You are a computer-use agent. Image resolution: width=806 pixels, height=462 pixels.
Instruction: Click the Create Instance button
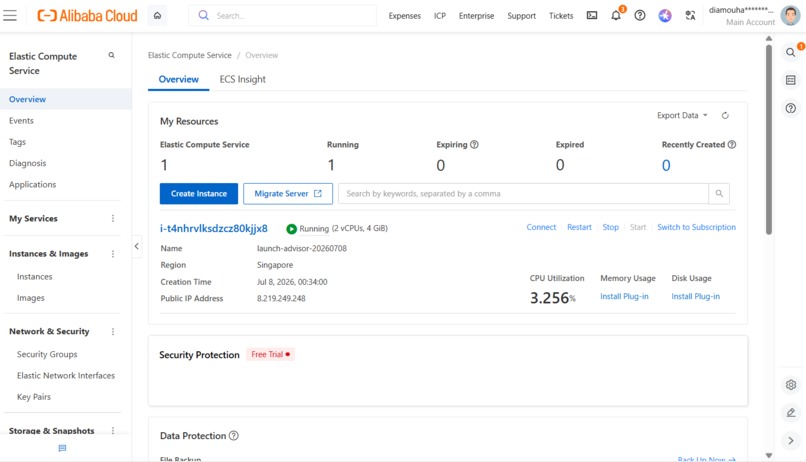199,194
